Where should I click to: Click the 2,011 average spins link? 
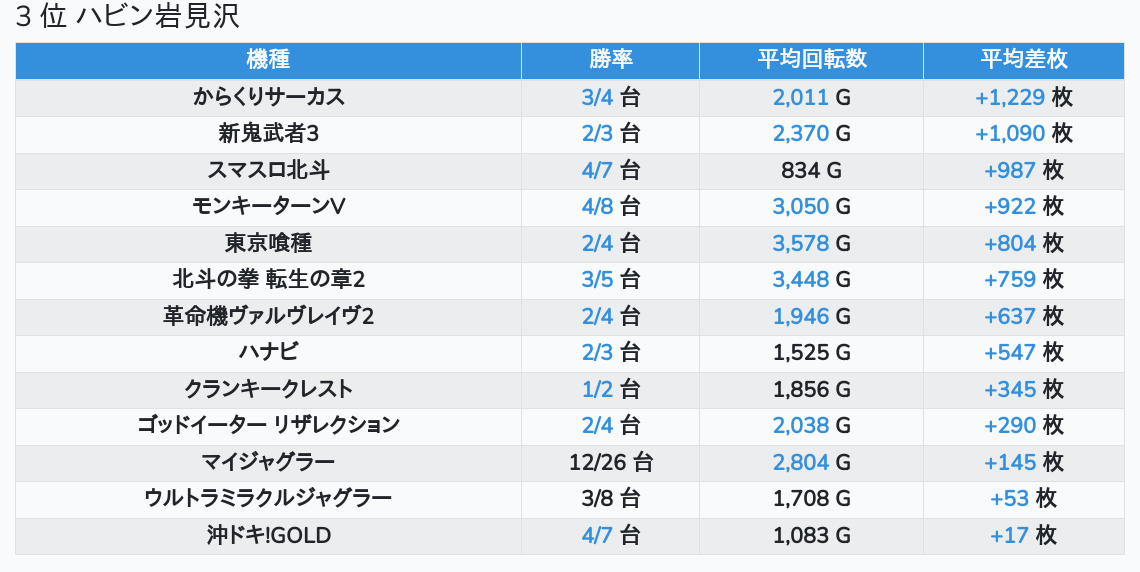(x=800, y=97)
